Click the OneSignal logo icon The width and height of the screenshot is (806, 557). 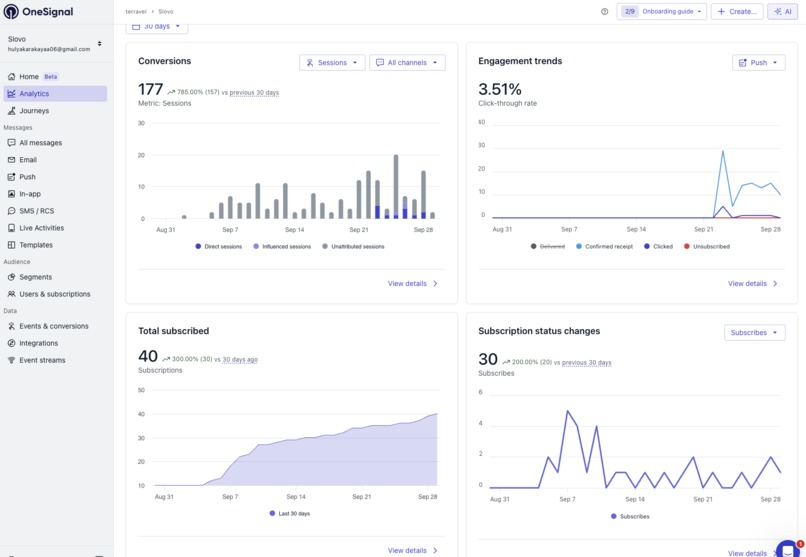point(11,11)
